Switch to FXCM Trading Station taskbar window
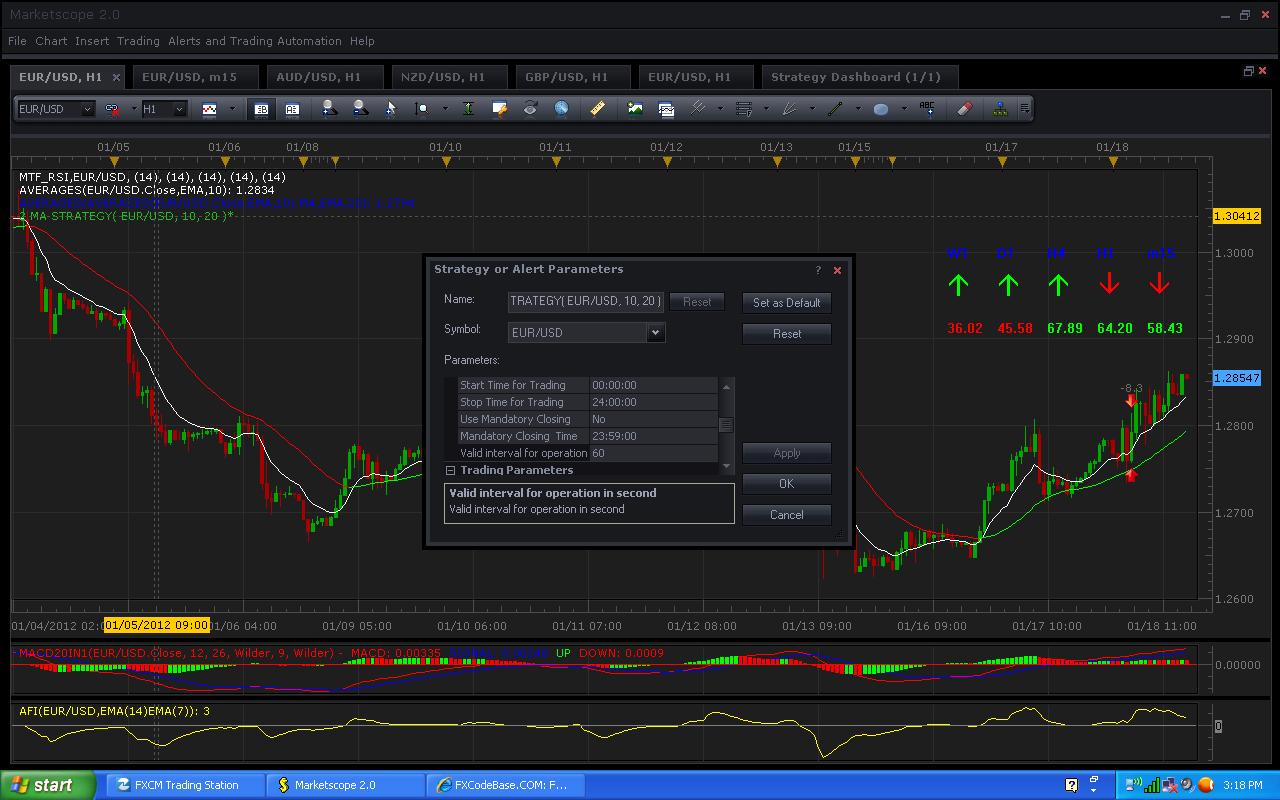Screen dimensions: 1280x800 pos(186,785)
